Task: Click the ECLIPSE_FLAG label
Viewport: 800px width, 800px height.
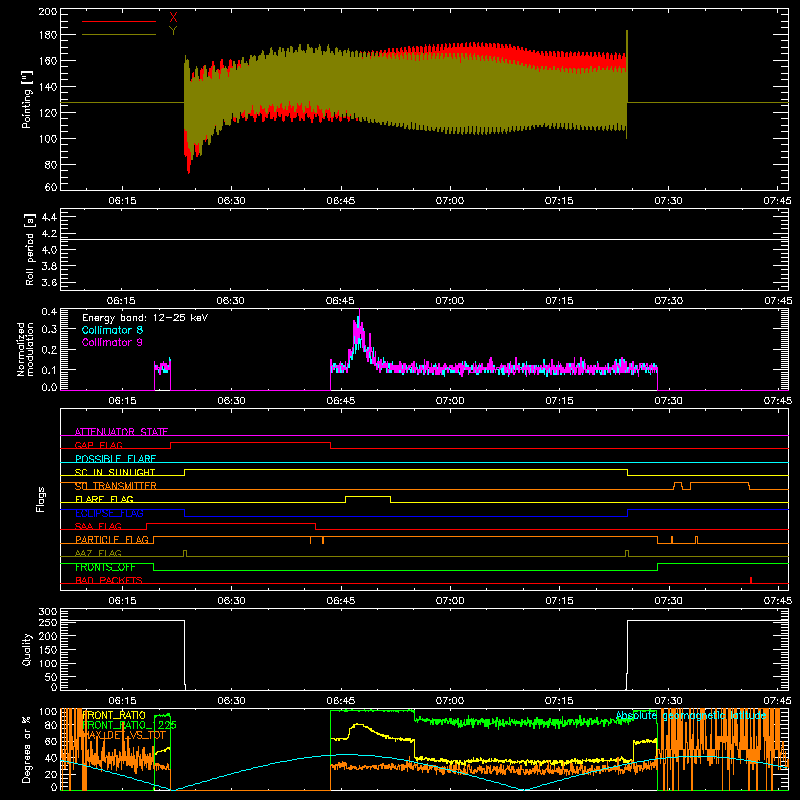Action: (109, 513)
